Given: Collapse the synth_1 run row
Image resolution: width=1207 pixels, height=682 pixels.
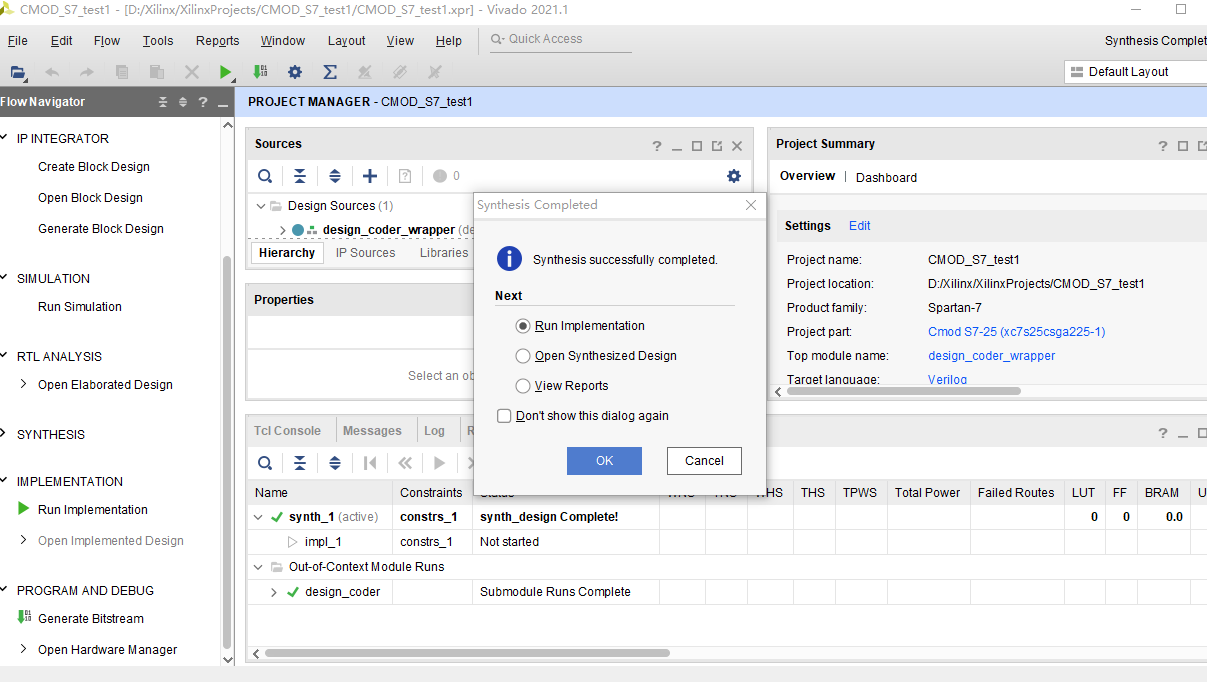Looking at the screenshot, I should [x=259, y=517].
